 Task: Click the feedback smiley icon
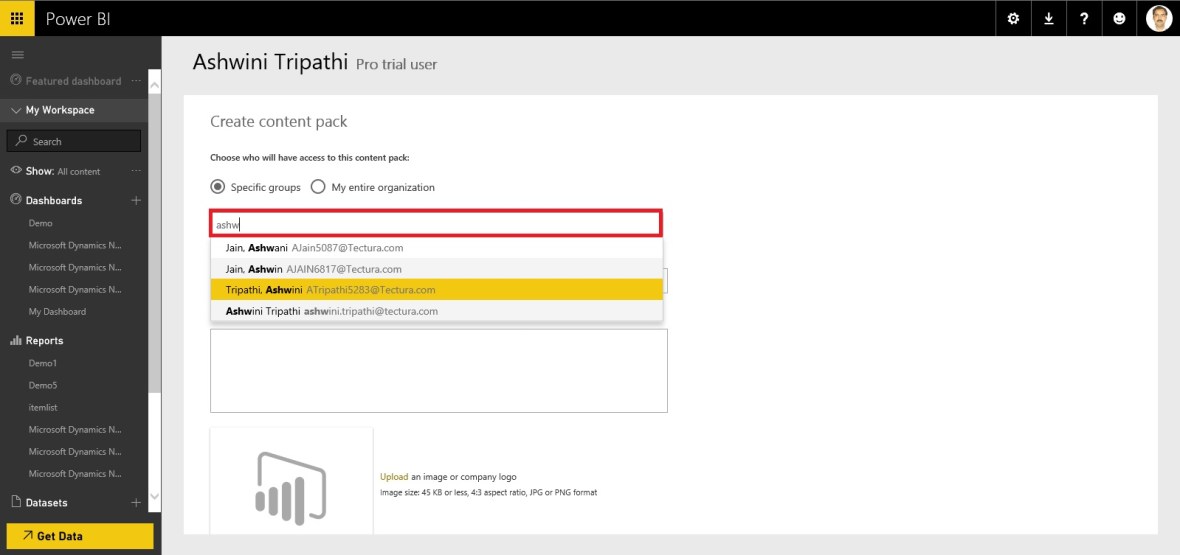[1120, 18]
